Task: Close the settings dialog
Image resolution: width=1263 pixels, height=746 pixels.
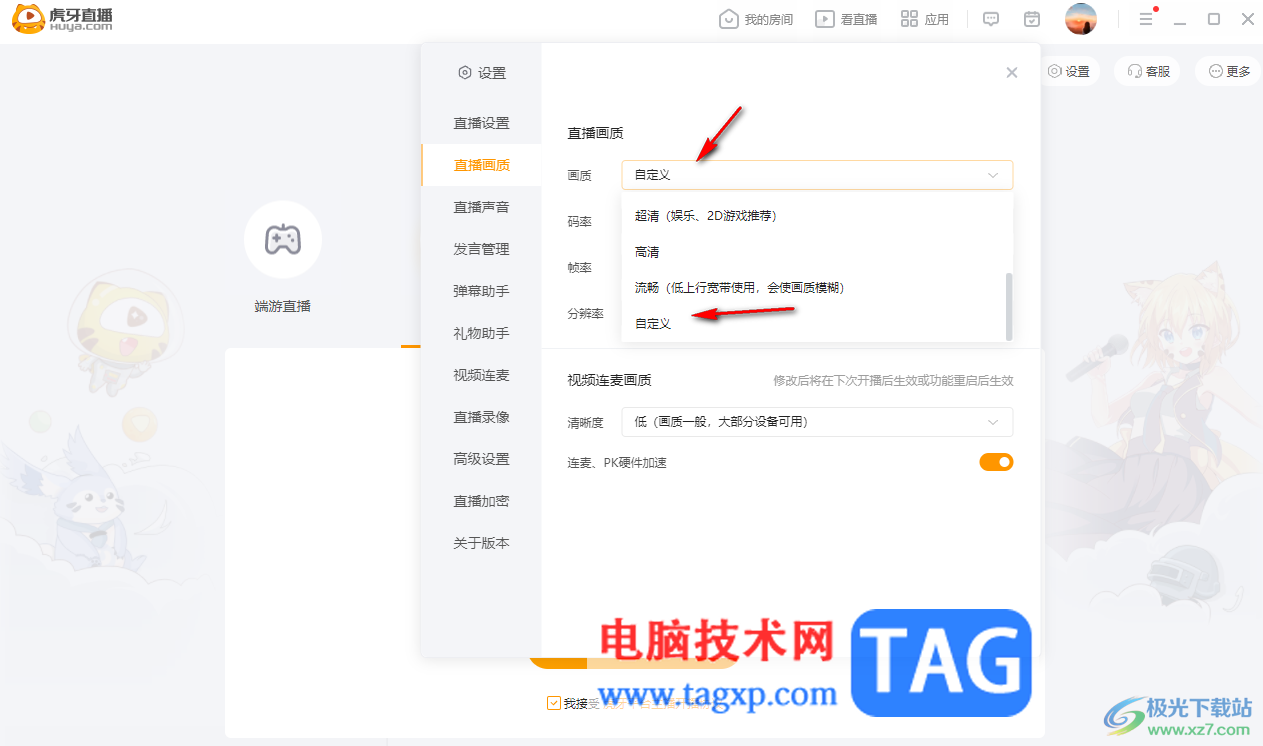Action: (x=1012, y=72)
